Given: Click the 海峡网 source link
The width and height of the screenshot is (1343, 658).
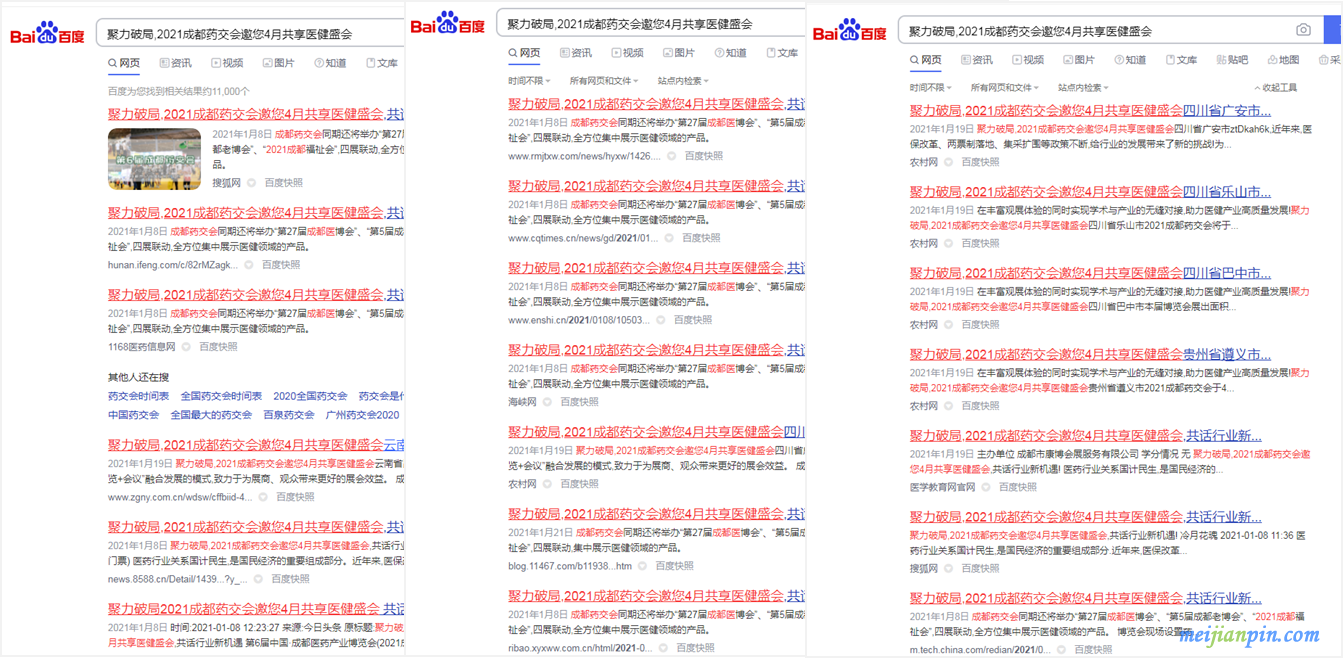Looking at the screenshot, I should point(522,402).
